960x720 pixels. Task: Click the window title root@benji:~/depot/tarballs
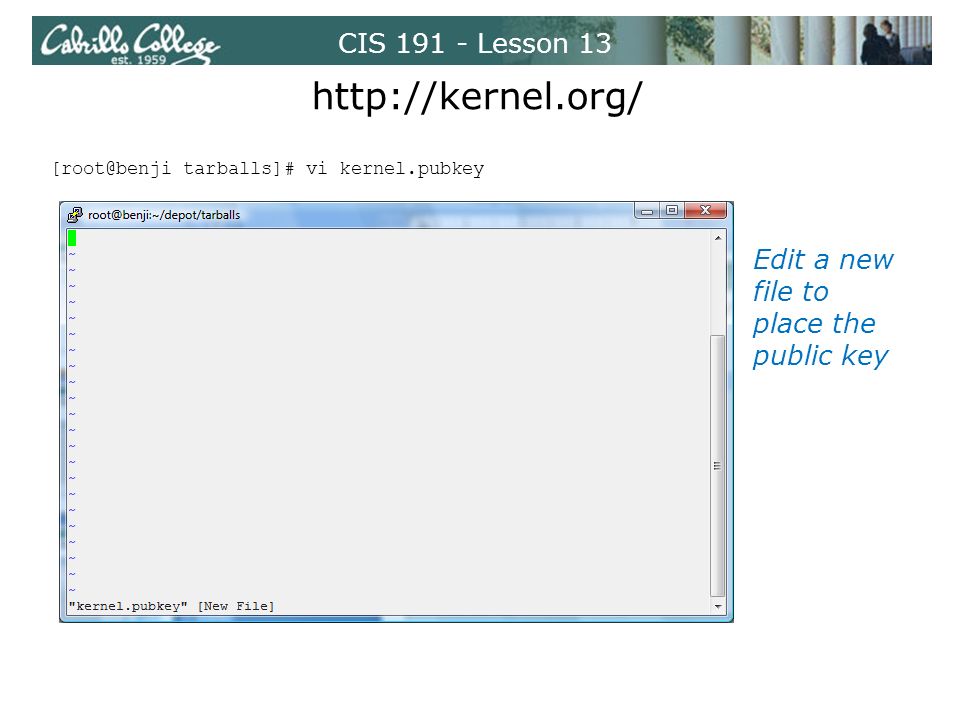tap(164, 215)
